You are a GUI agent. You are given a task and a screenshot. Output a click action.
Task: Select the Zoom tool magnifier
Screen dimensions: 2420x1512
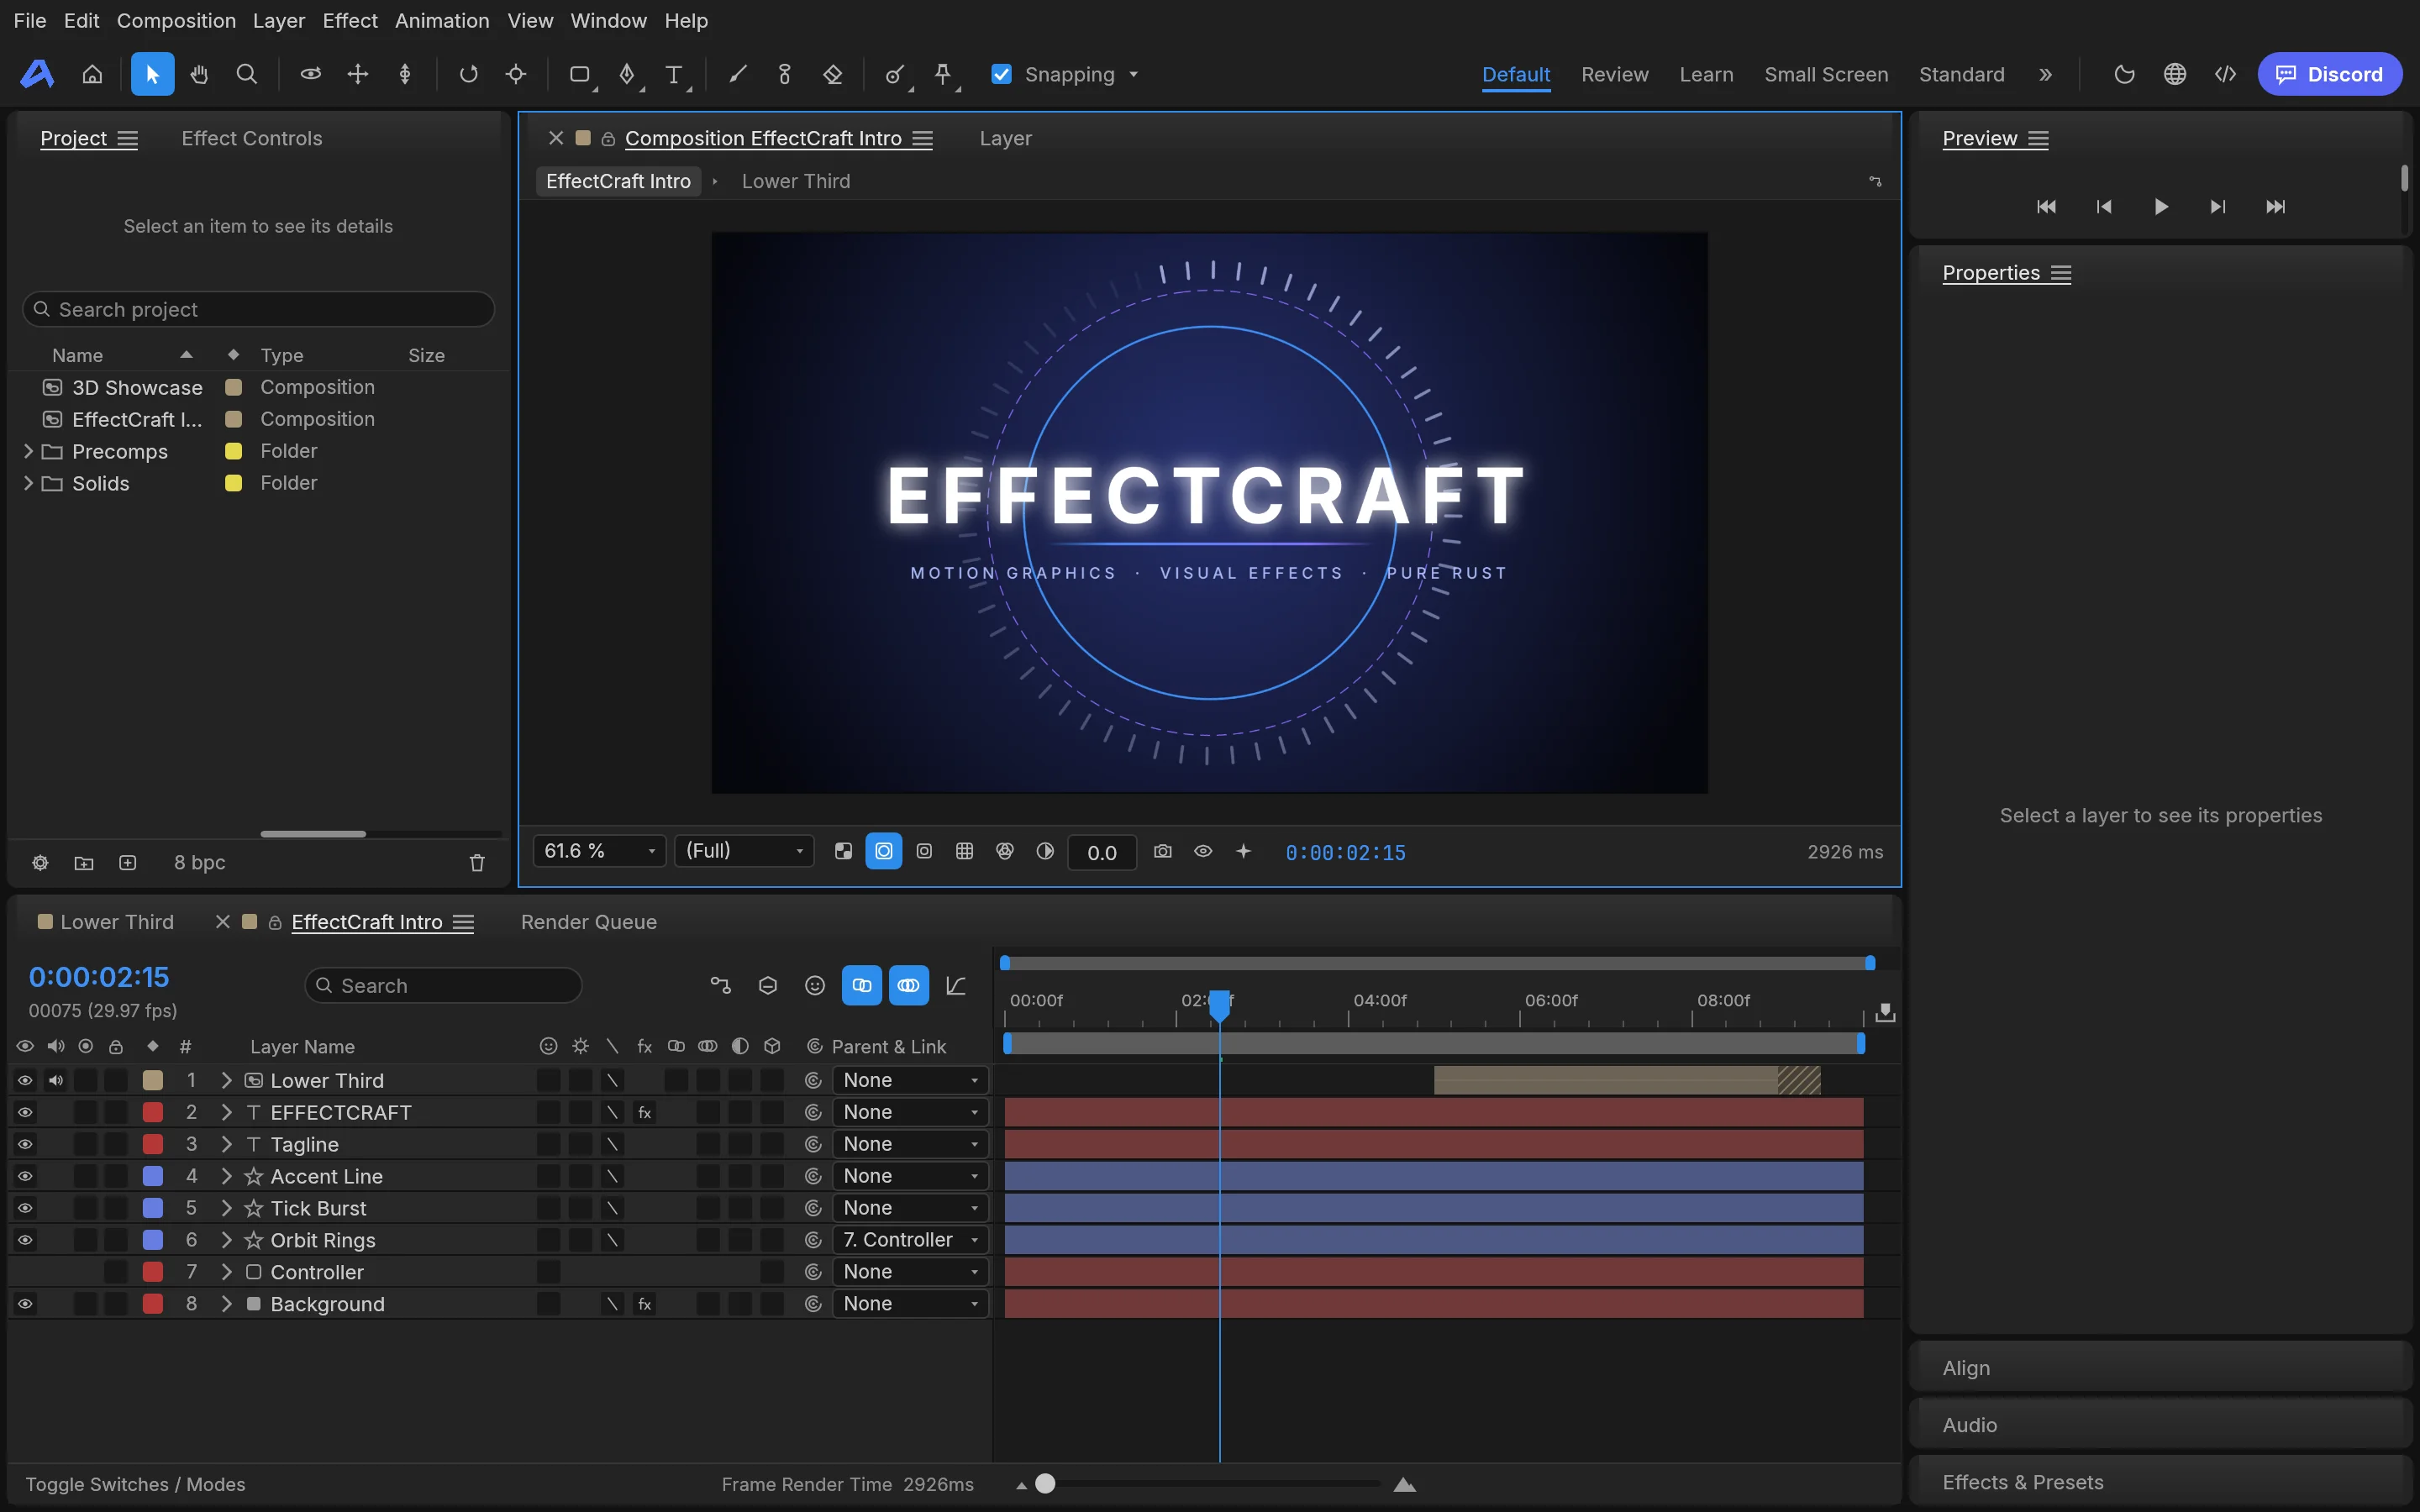click(x=246, y=74)
